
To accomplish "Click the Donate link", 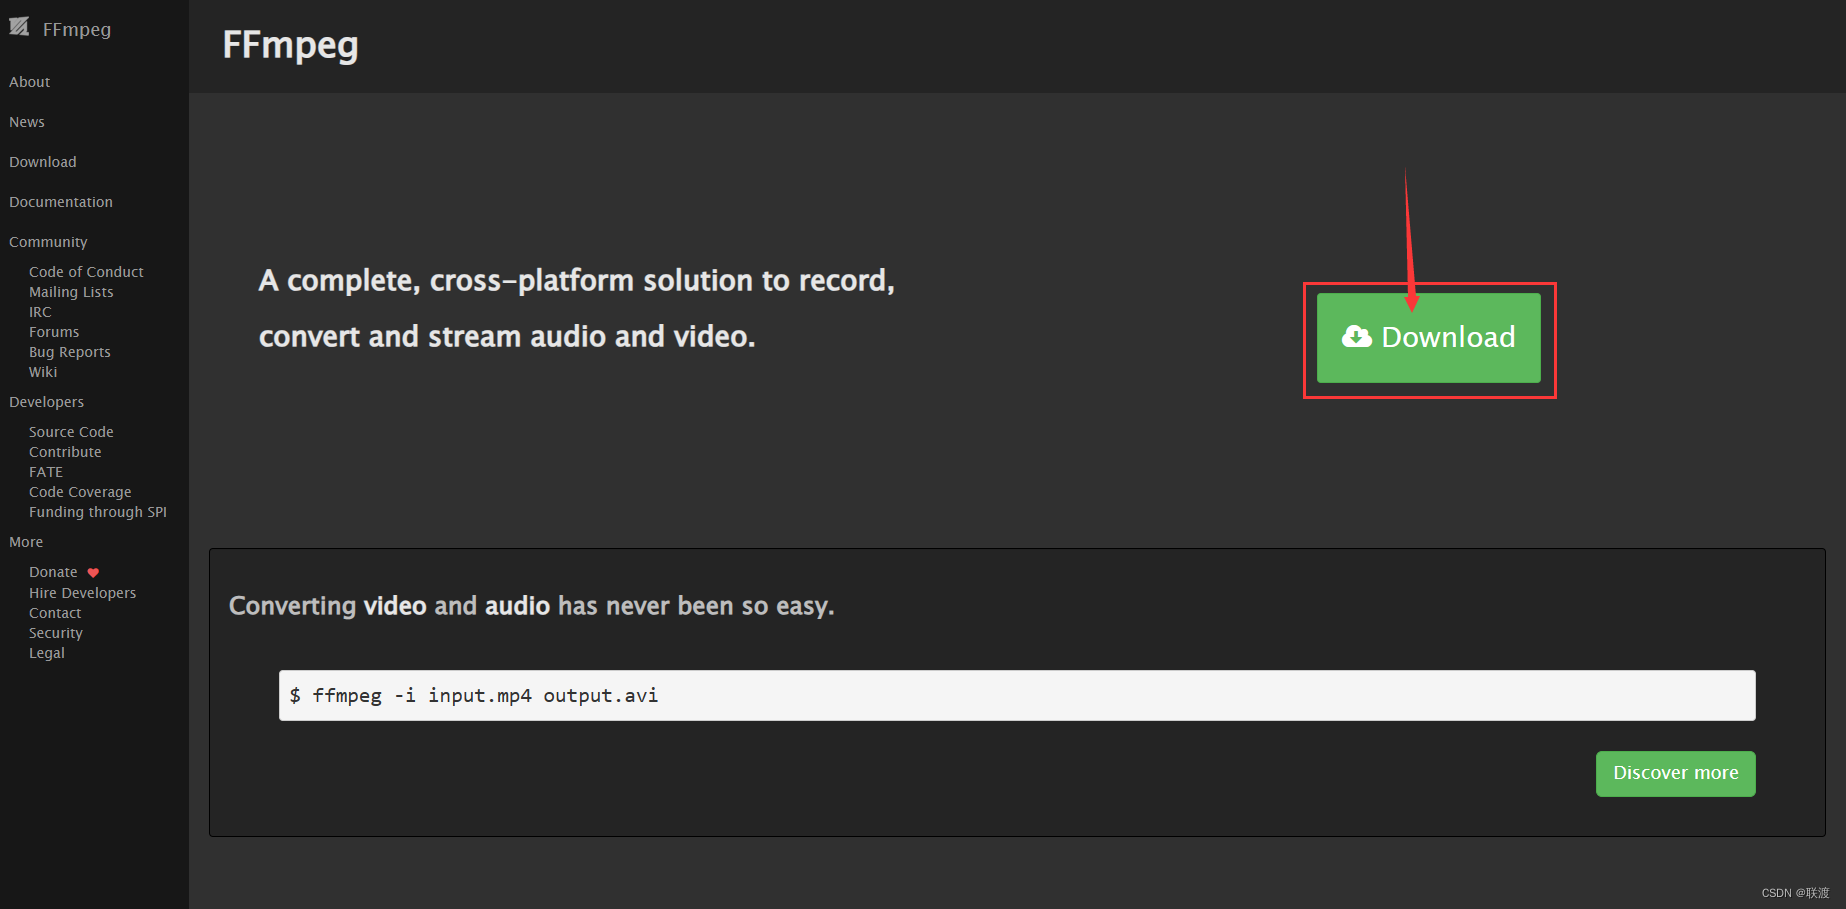I will click(53, 572).
